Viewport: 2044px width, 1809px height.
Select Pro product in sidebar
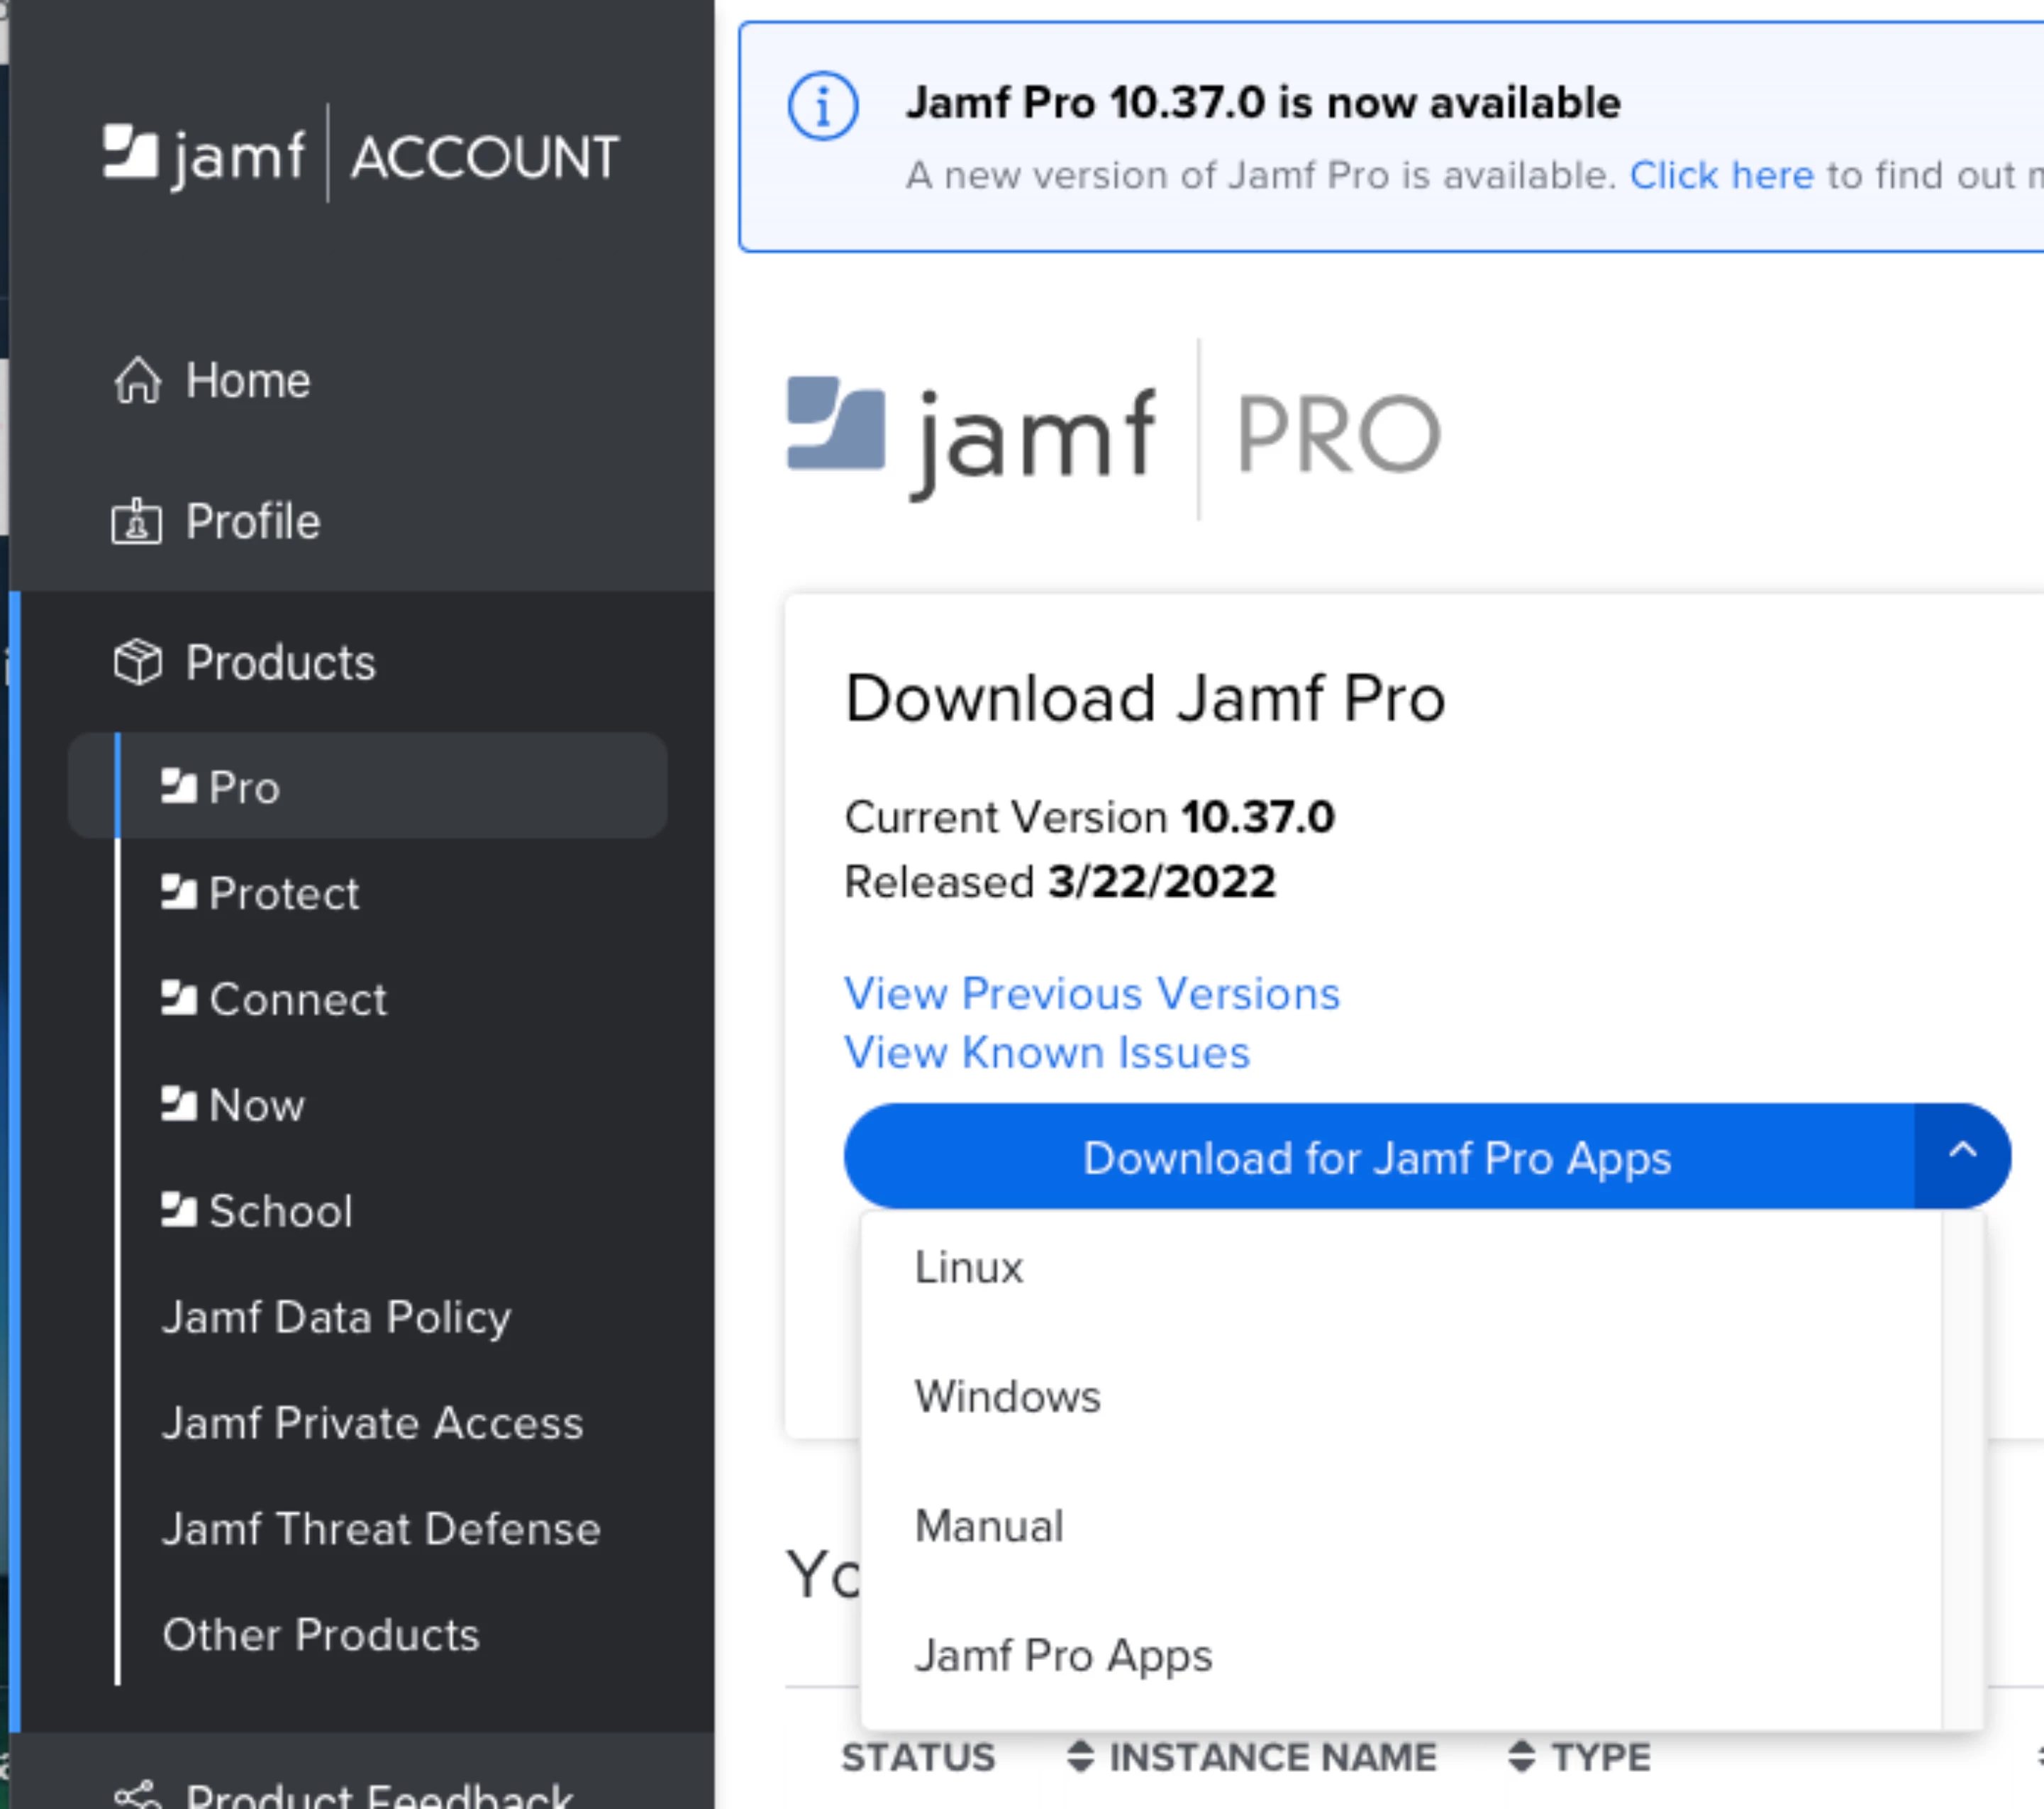coord(368,786)
